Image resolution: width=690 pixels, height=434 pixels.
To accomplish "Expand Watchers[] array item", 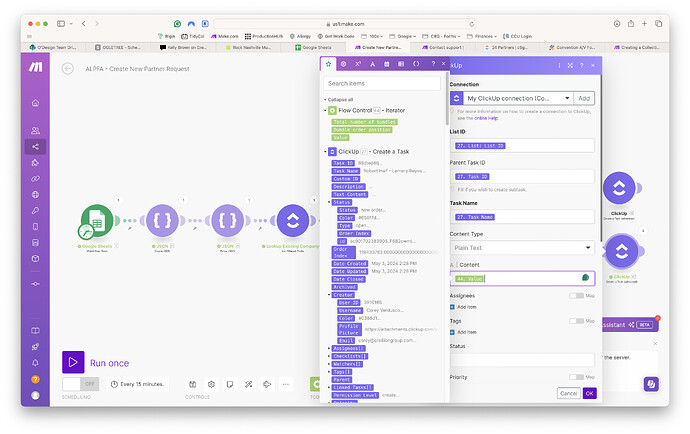I will [x=329, y=364].
